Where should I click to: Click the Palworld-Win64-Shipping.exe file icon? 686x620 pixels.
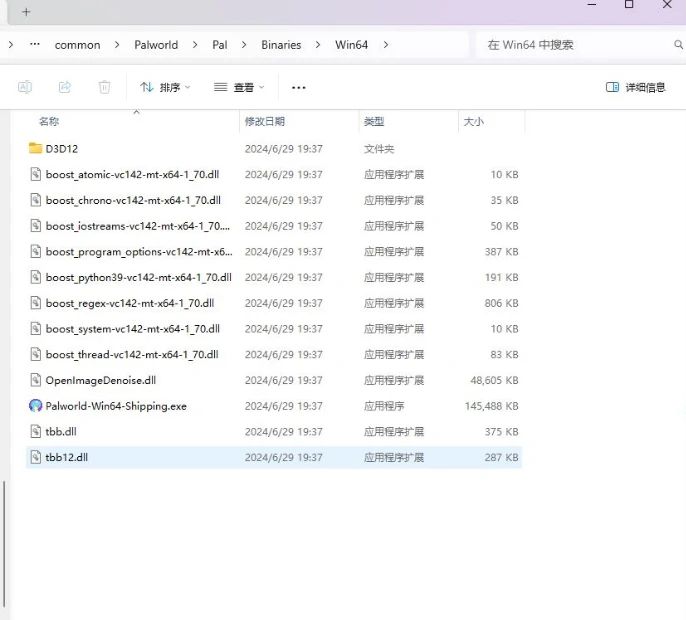(x=36, y=406)
